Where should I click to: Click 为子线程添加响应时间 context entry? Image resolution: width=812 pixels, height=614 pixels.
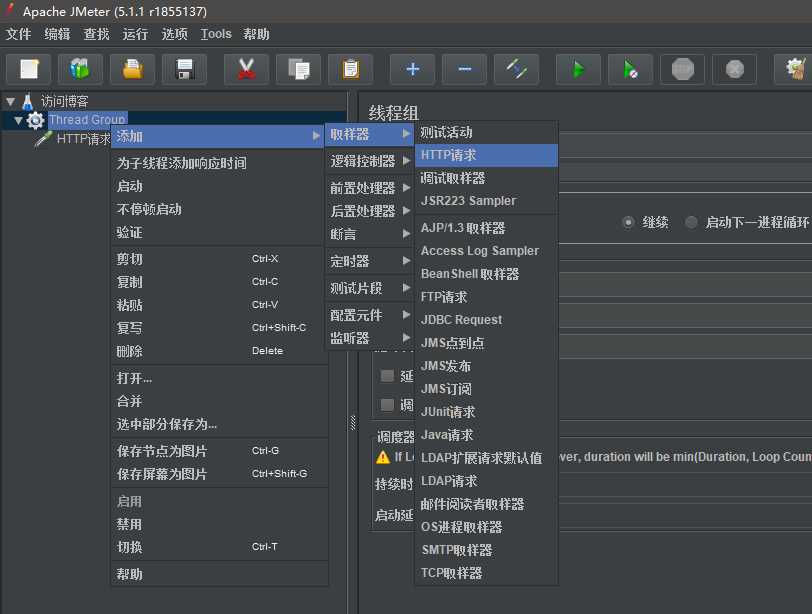tap(218, 163)
